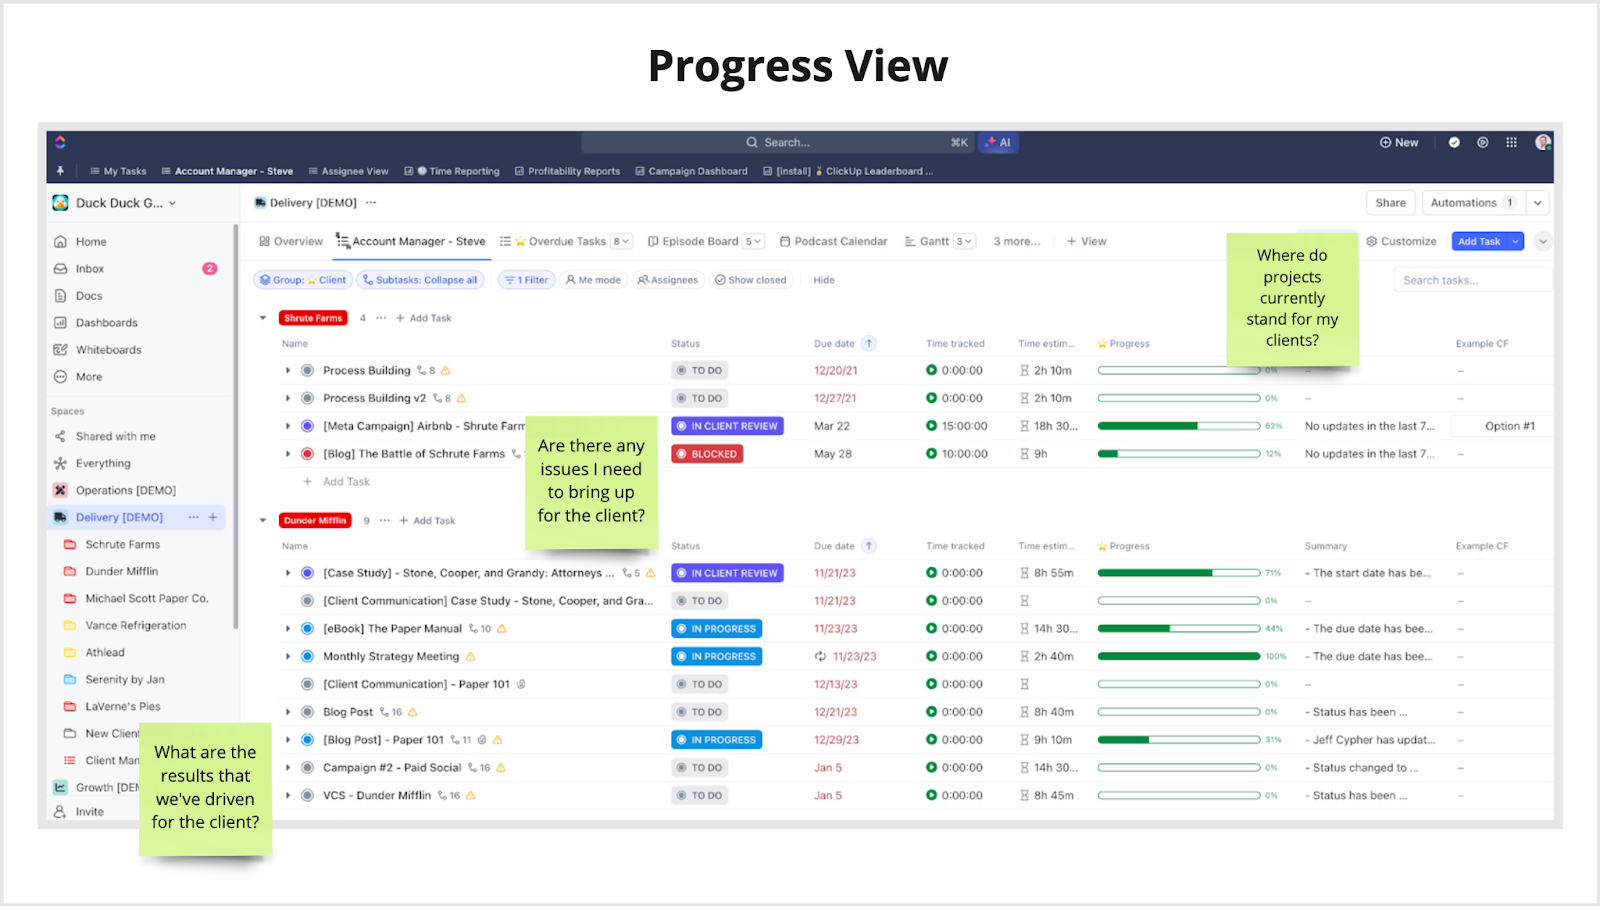Open Serenity by Jan folder
The width and height of the screenshot is (1600, 906).
point(124,680)
